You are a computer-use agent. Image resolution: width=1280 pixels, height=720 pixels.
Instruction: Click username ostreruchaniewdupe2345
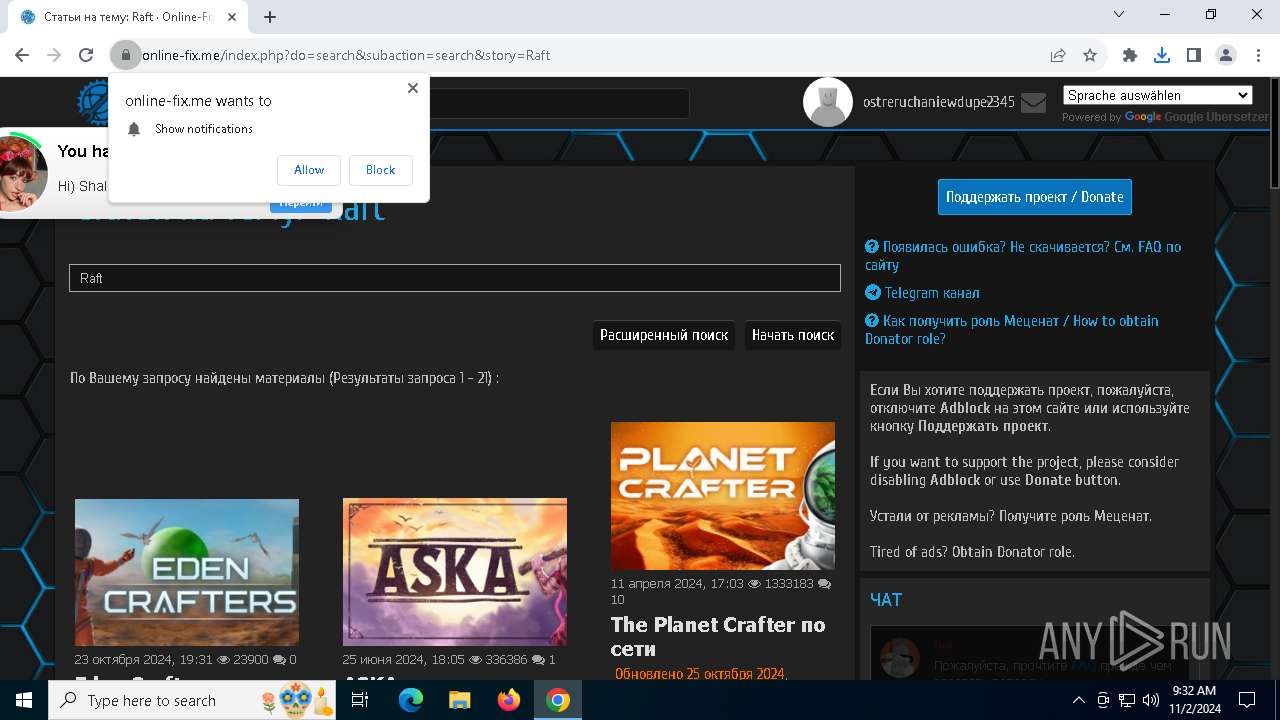(x=939, y=102)
